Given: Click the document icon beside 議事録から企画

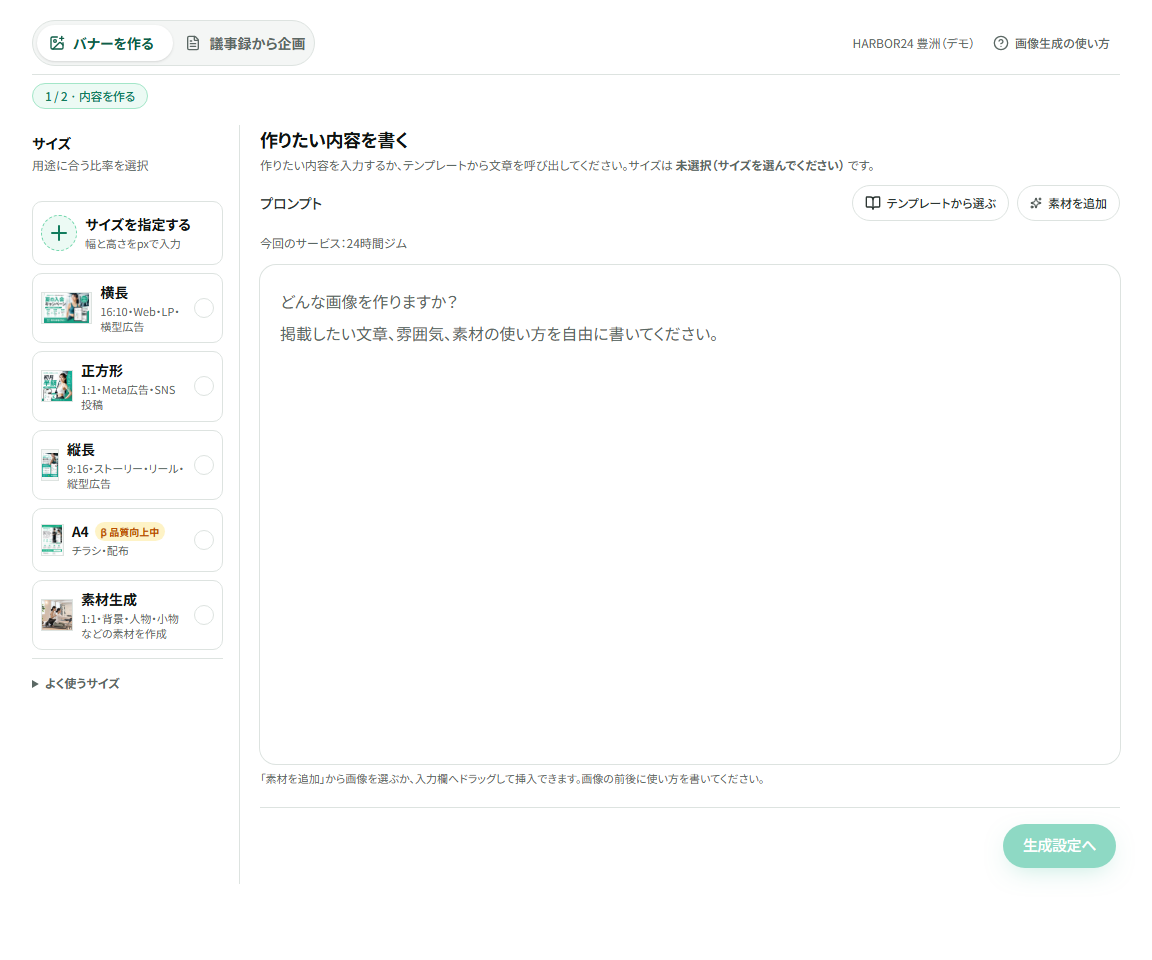Looking at the screenshot, I should pyautogui.click(x=192, y=43).
